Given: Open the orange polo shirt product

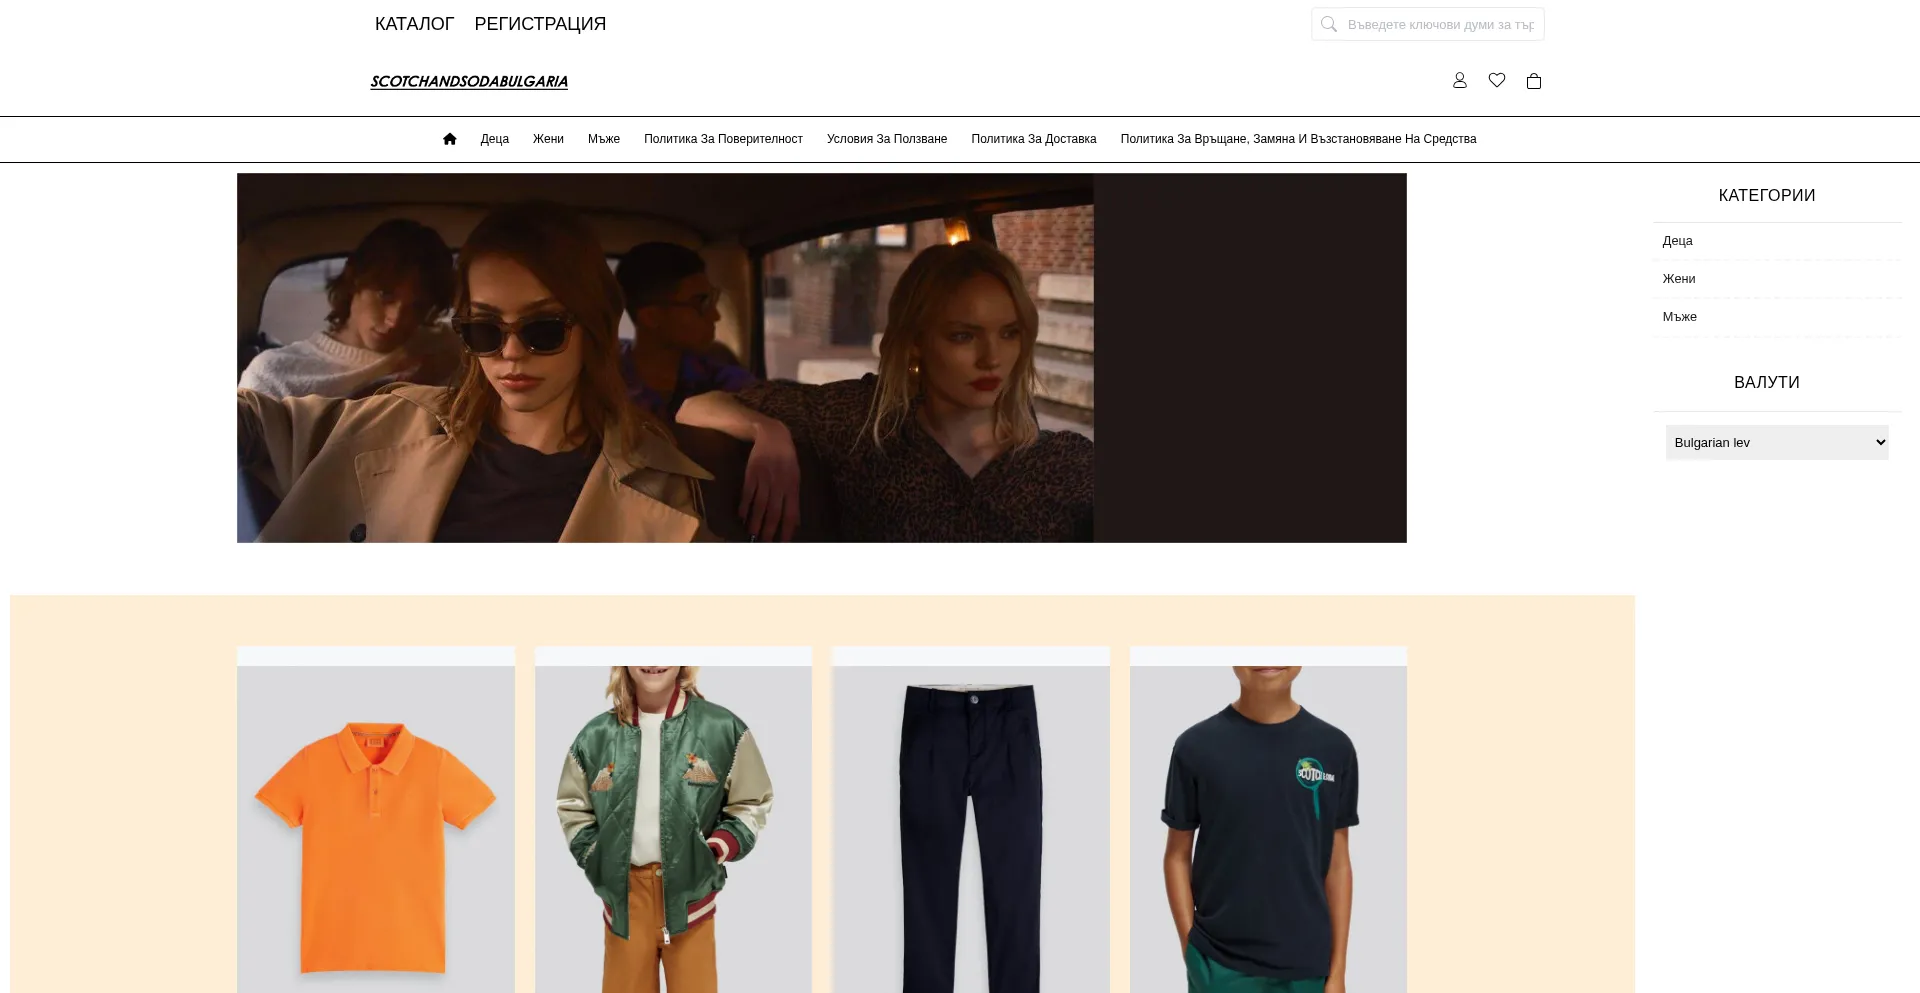Looking at the screenshot, I should point(375,830).
